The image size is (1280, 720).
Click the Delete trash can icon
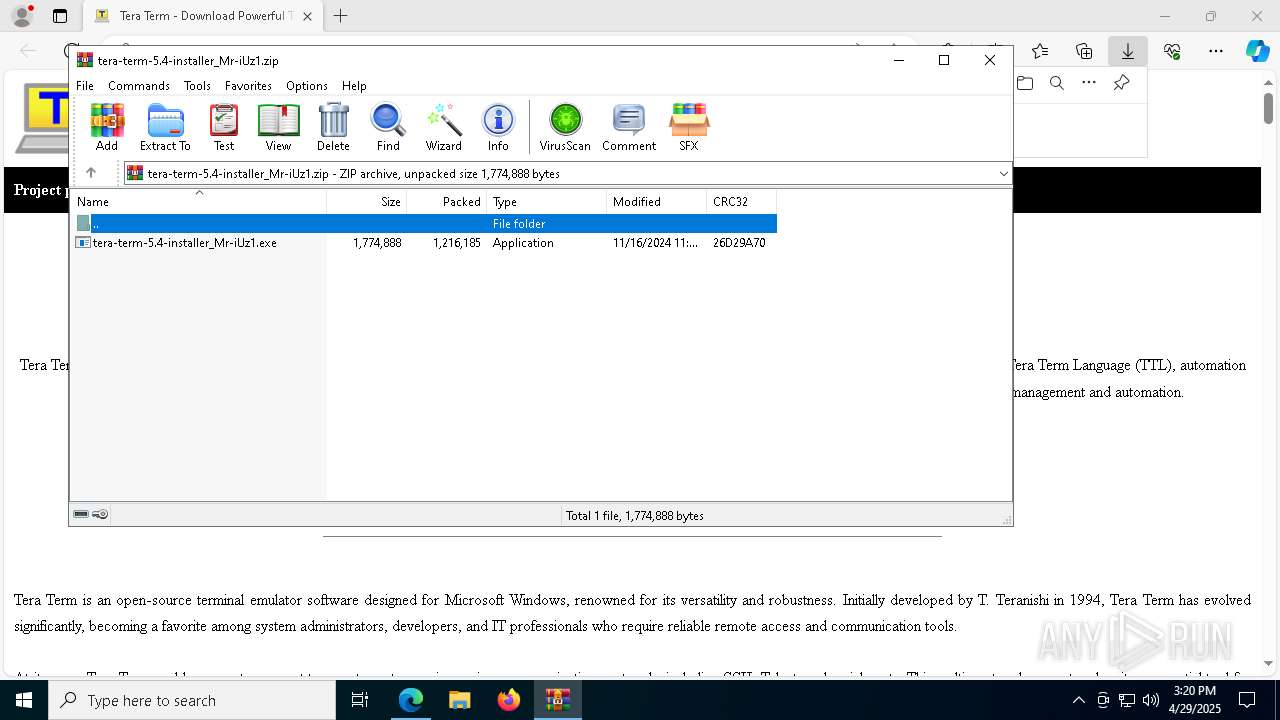333,127
